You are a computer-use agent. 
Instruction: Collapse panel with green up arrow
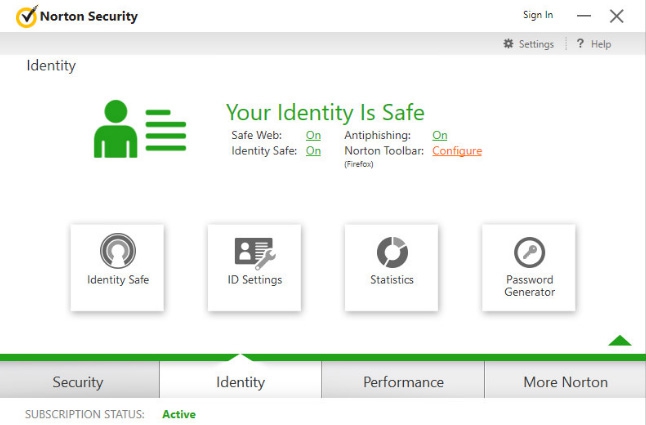(620, 341)
